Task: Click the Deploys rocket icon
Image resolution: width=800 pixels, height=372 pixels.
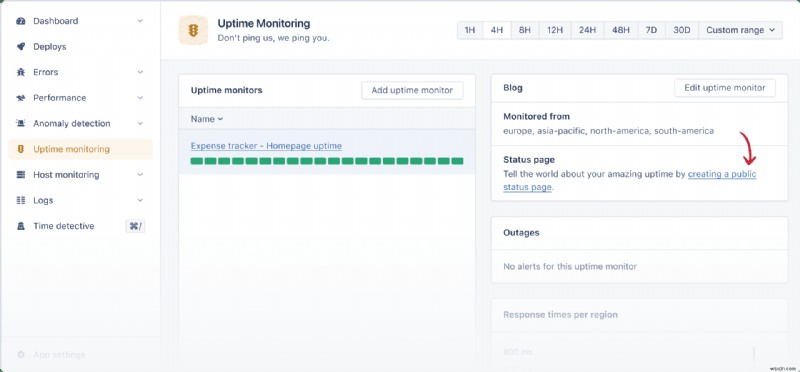Action: 21,47
